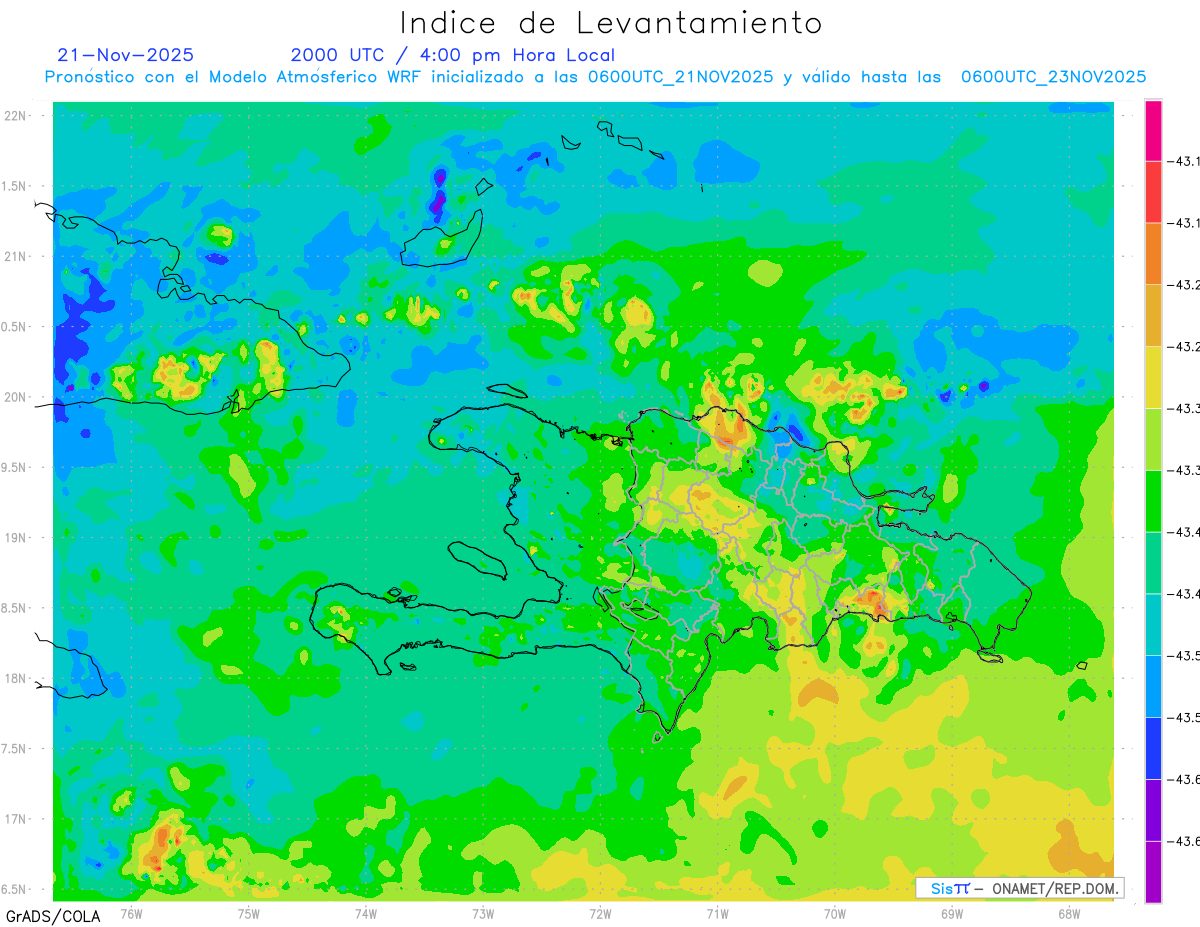This screenshot has height=927, width=1200.
Task: Click the 'ONAMET/REP.DOM.' attribution box
Action: coord(1019,888)
